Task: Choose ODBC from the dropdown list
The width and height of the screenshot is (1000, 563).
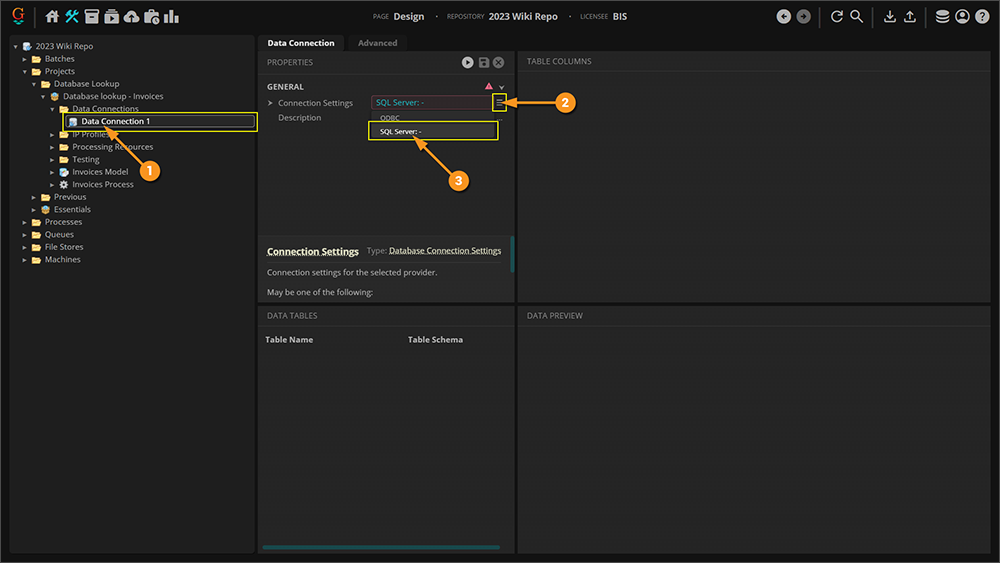Action: click(389, 118)
